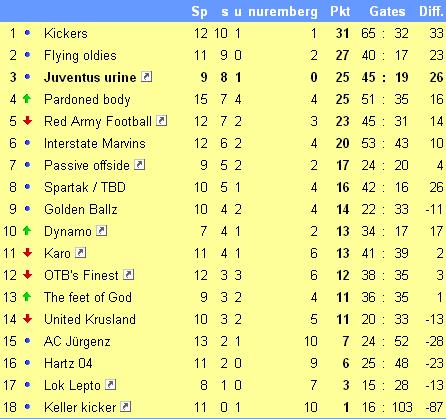Open the link icon after Lok Lepto
Viewport: 446px width, 419px height.
coord(111,385)
